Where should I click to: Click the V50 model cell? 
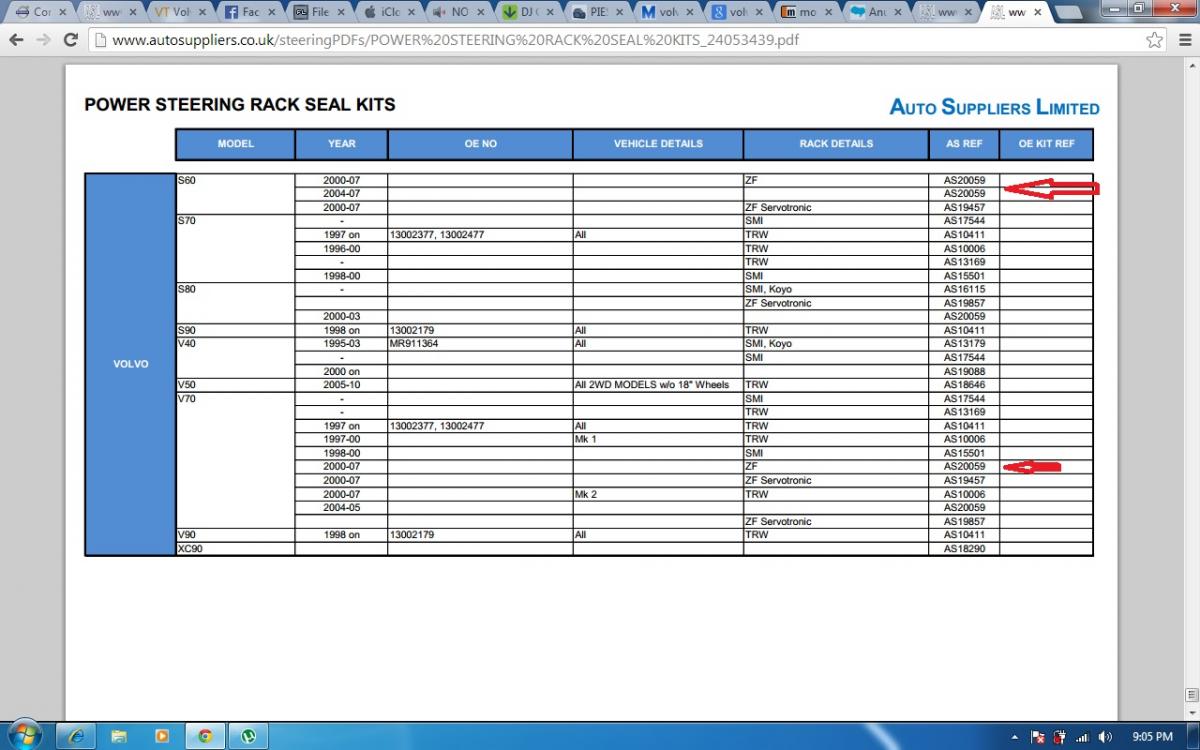coord(235,385)
